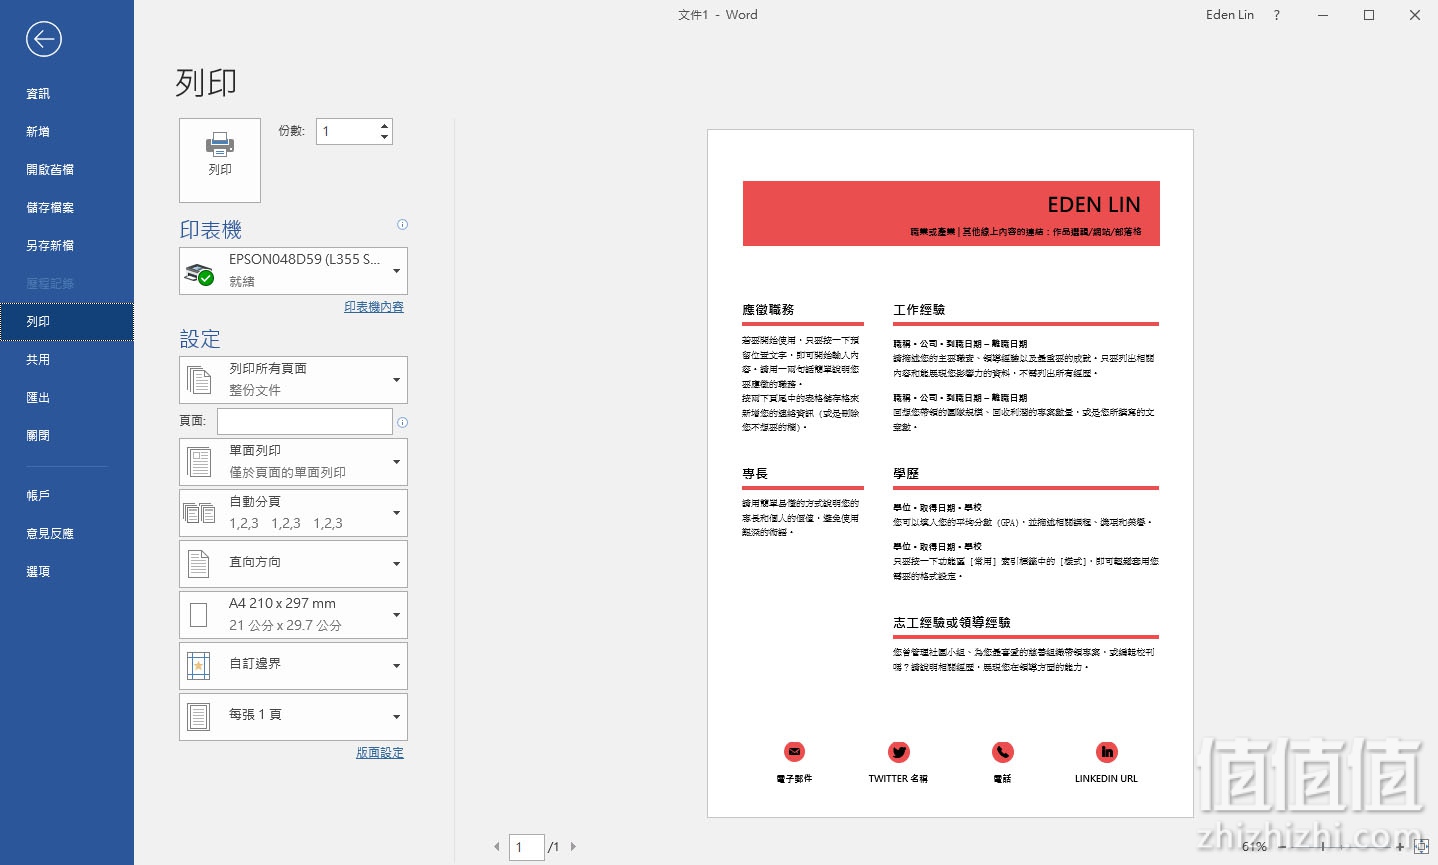Click the zoom to page icon at bottom right
The height and width of the screenshot is (865, 1438).
click(x=1421, y=847)
